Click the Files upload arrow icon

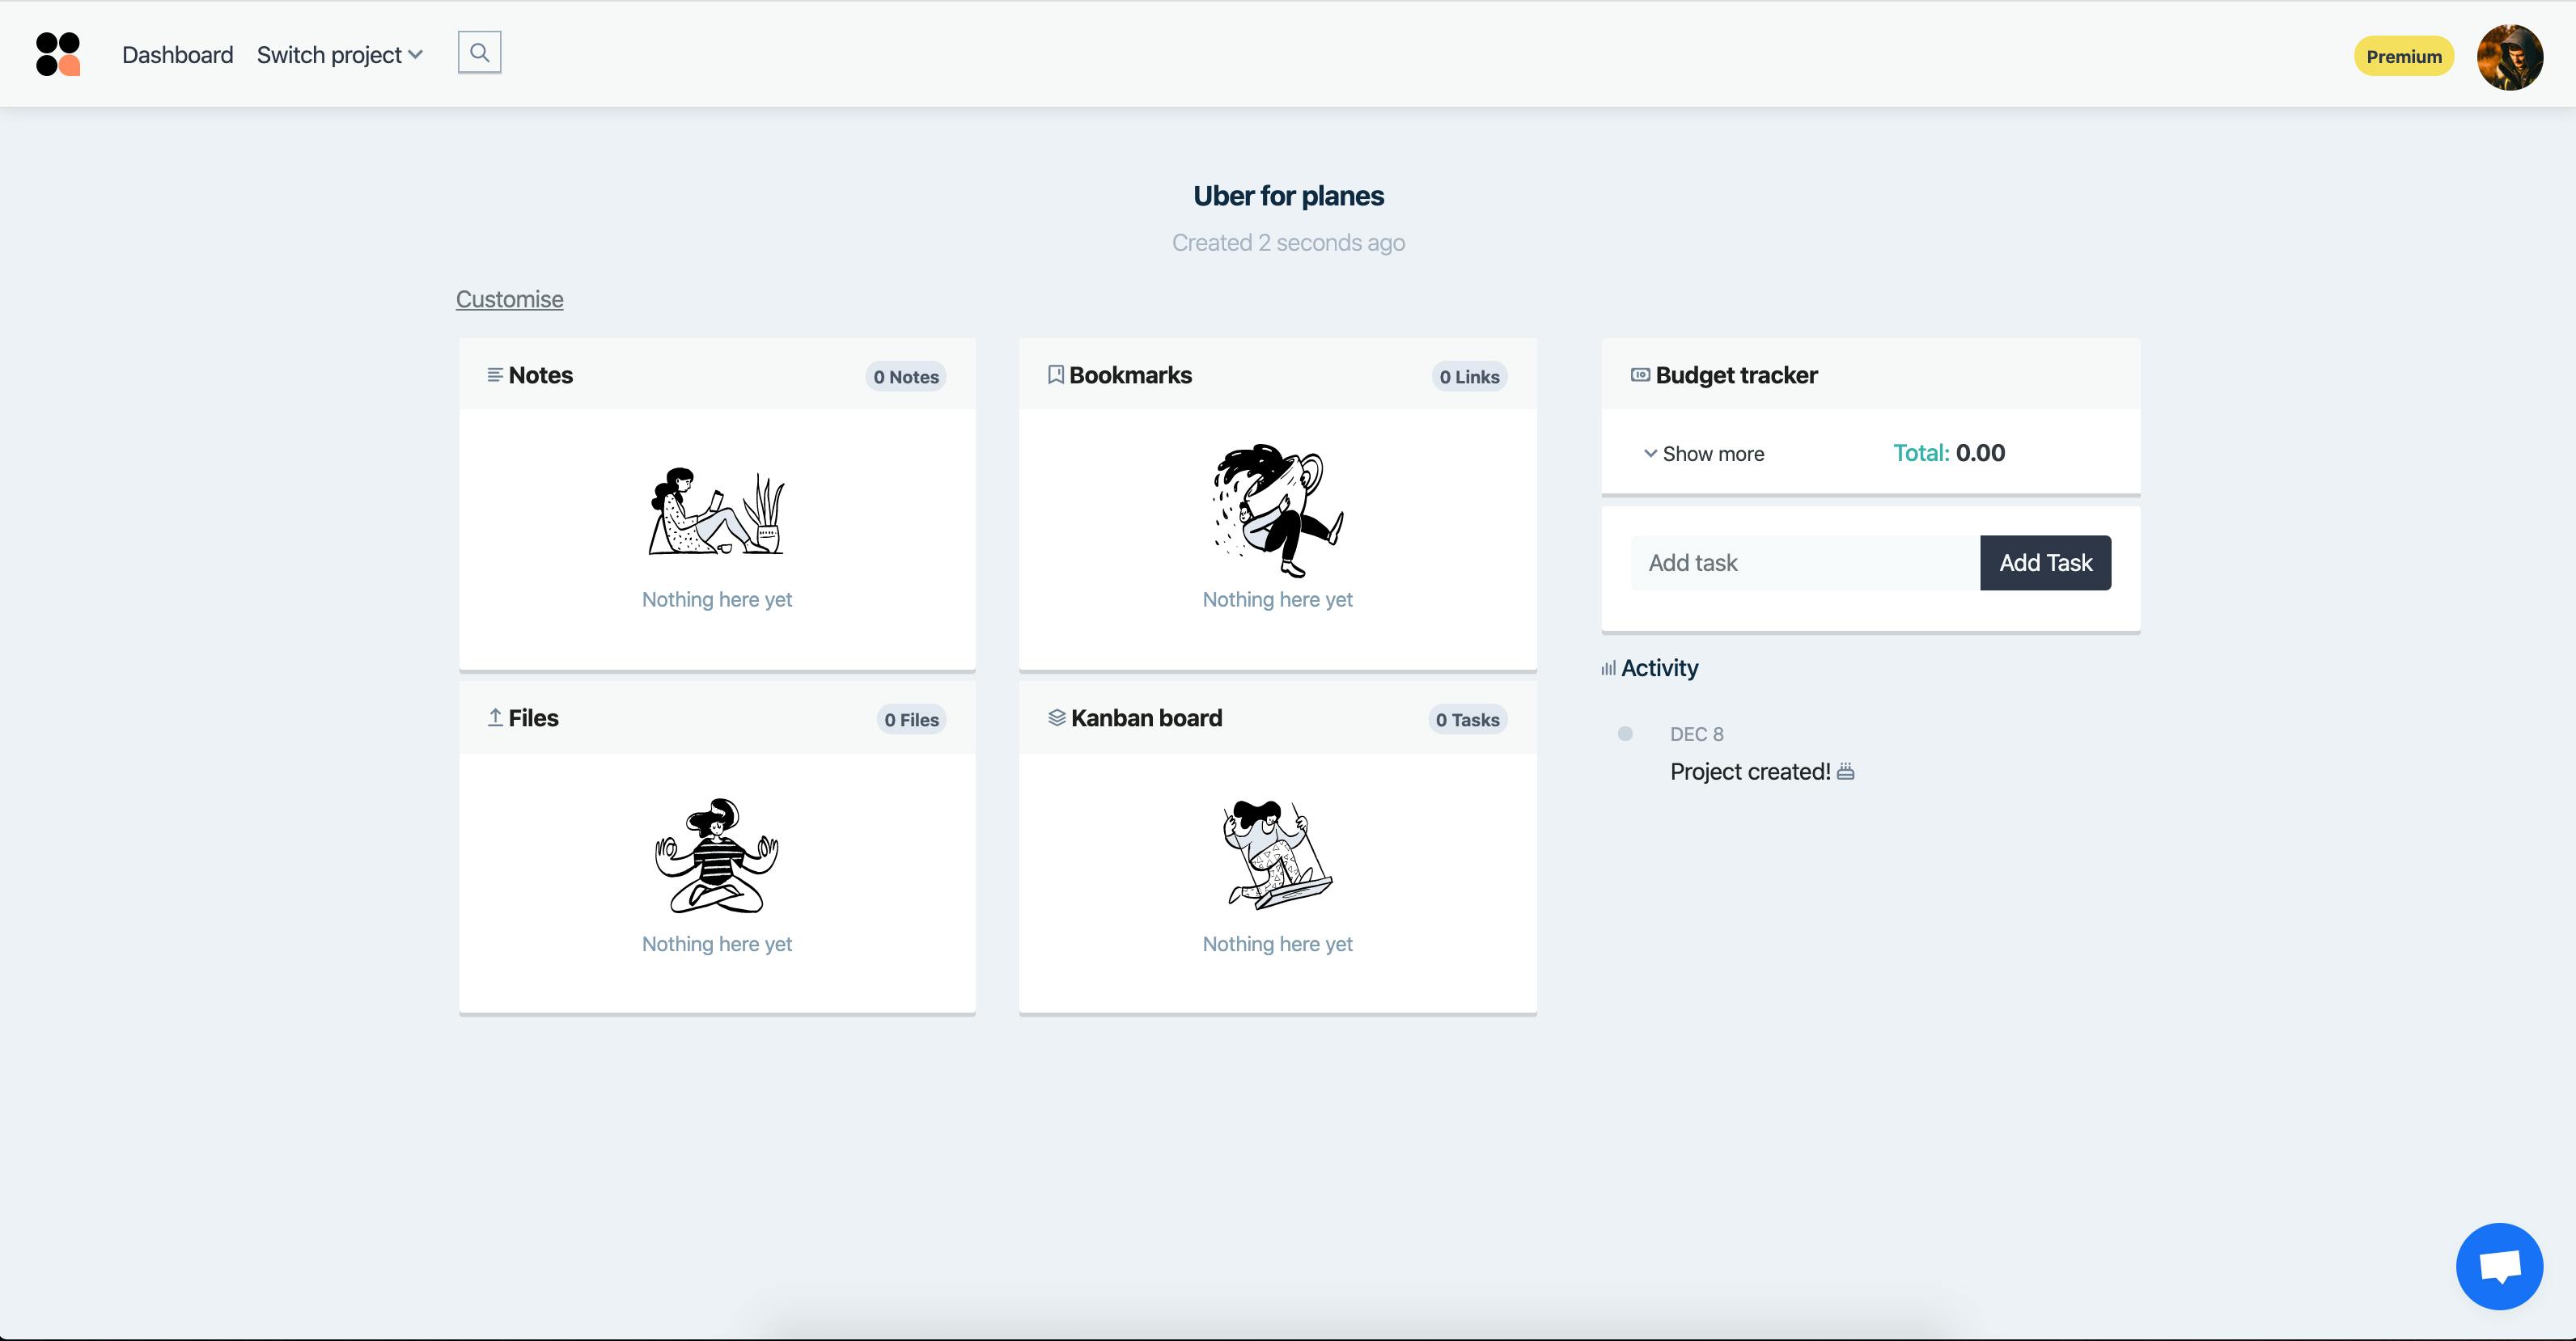point(494,717)
